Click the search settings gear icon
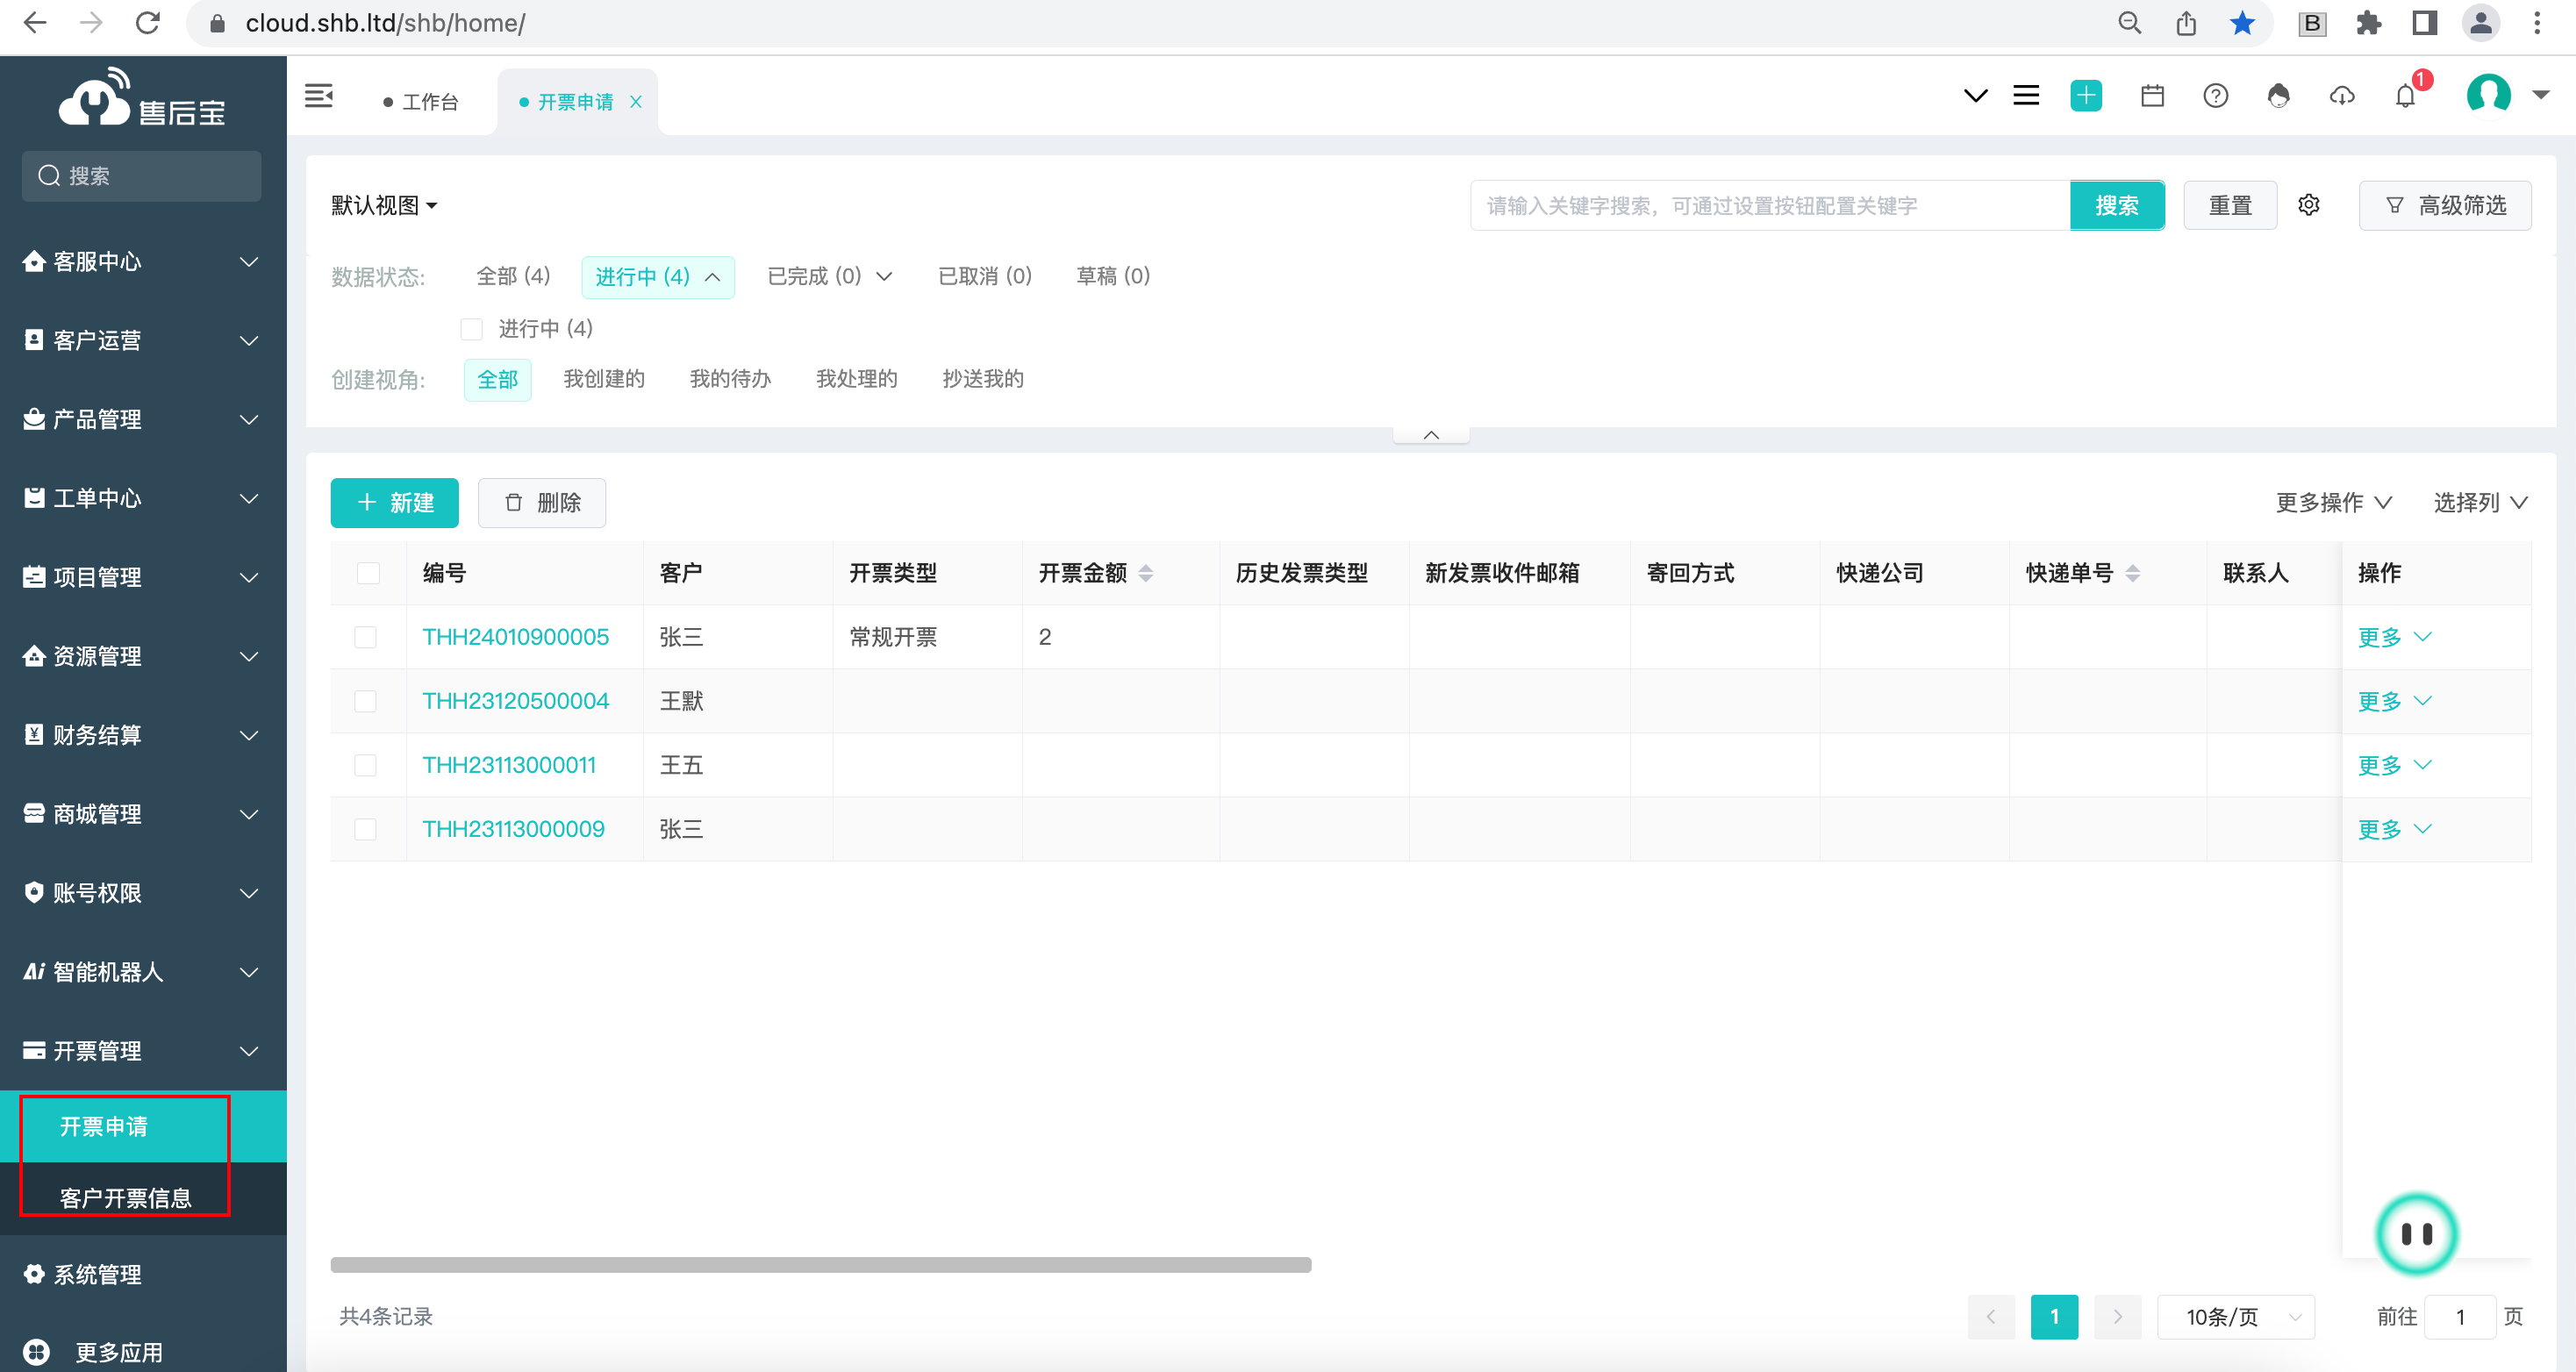 pos(2308,205)
